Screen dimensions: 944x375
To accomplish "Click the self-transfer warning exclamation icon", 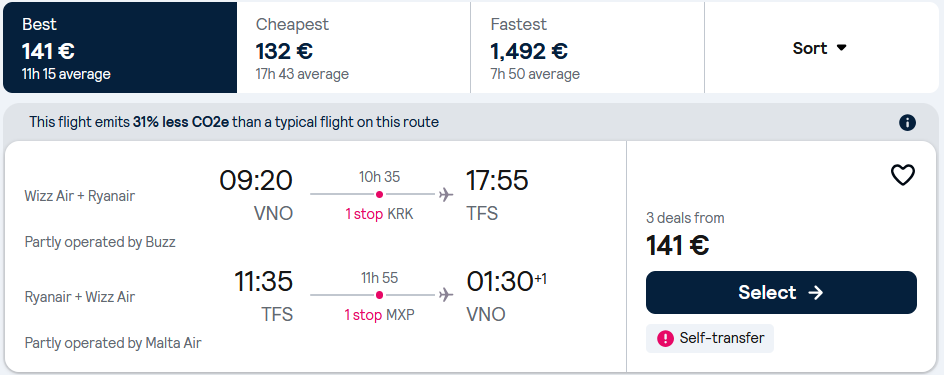I will tap(665, 338).
